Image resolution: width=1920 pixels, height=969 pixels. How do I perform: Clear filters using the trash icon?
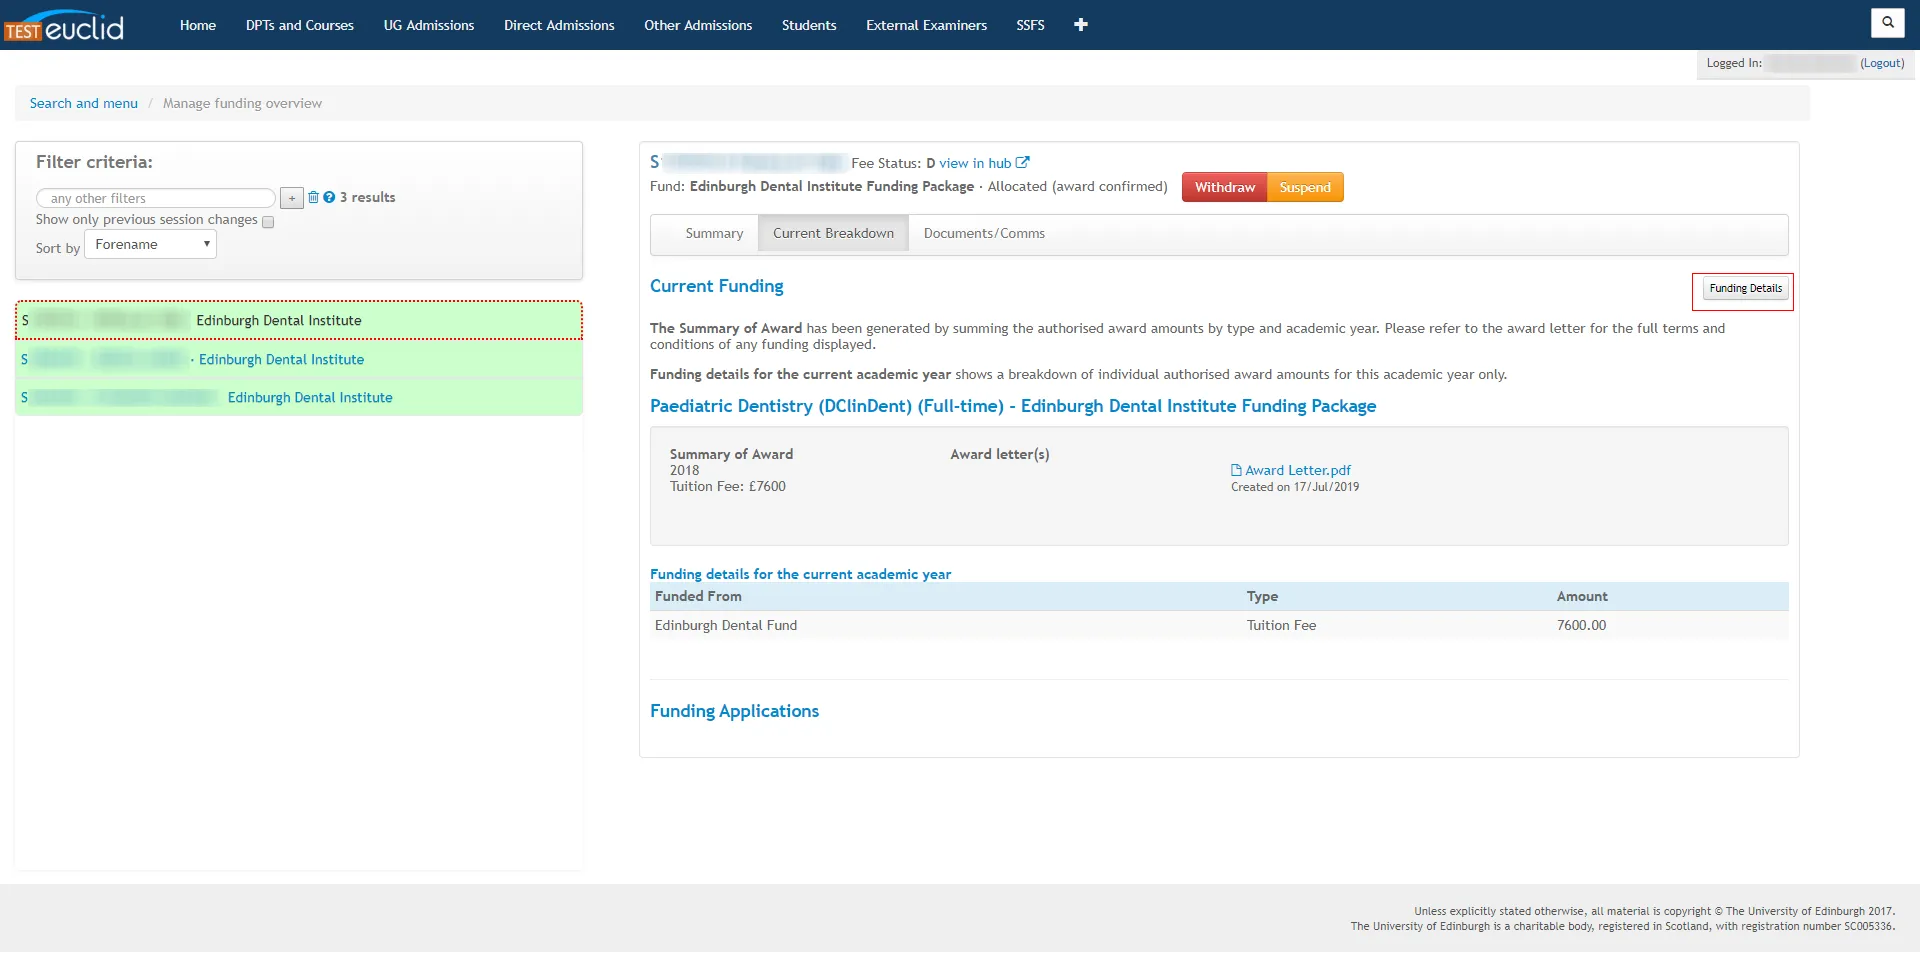(x=313, y=197)
